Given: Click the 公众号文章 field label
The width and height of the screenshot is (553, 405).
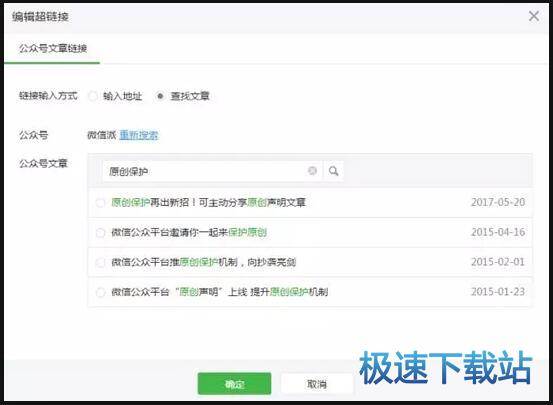Looking at the screenshot, I should coord(43,163).
